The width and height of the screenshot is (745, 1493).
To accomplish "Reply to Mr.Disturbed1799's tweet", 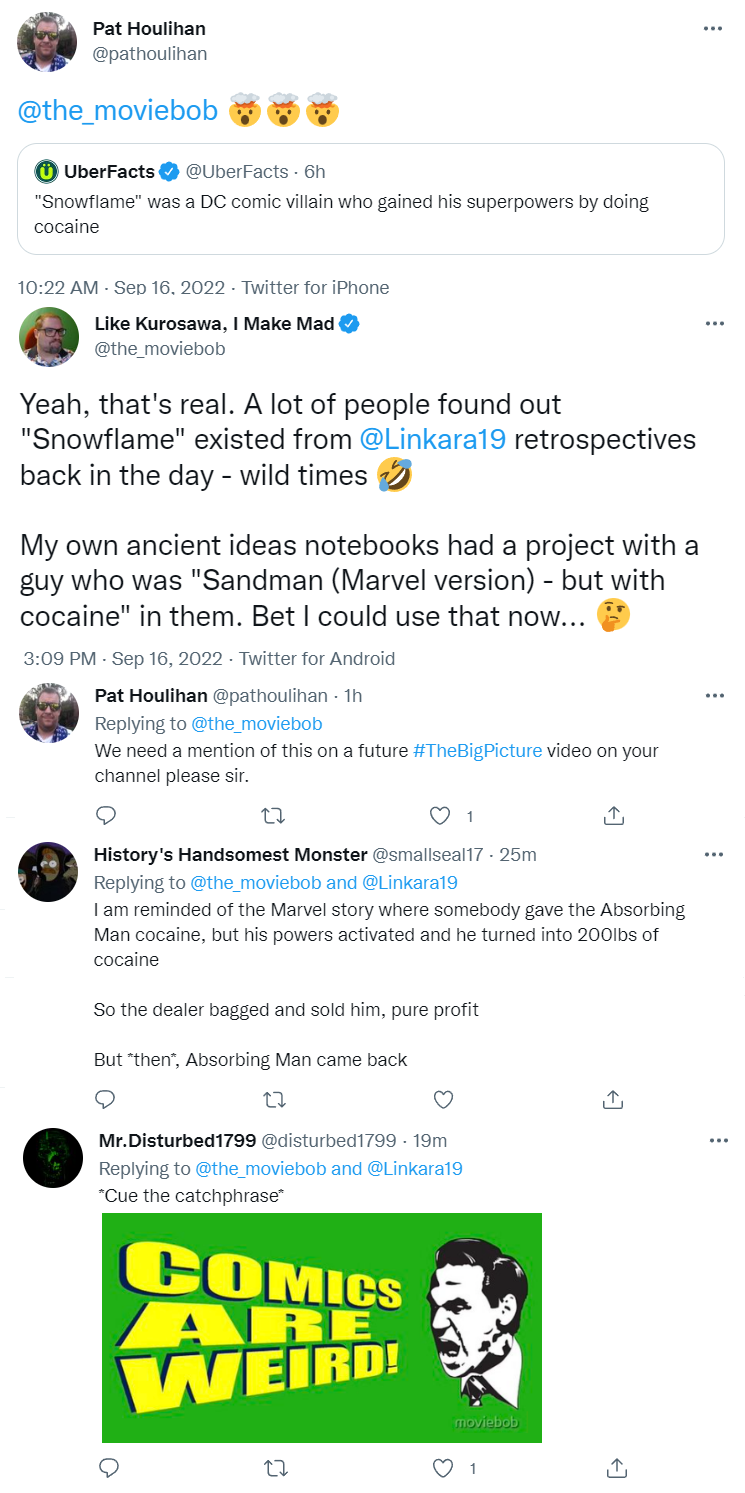I will click(110, 1468).
